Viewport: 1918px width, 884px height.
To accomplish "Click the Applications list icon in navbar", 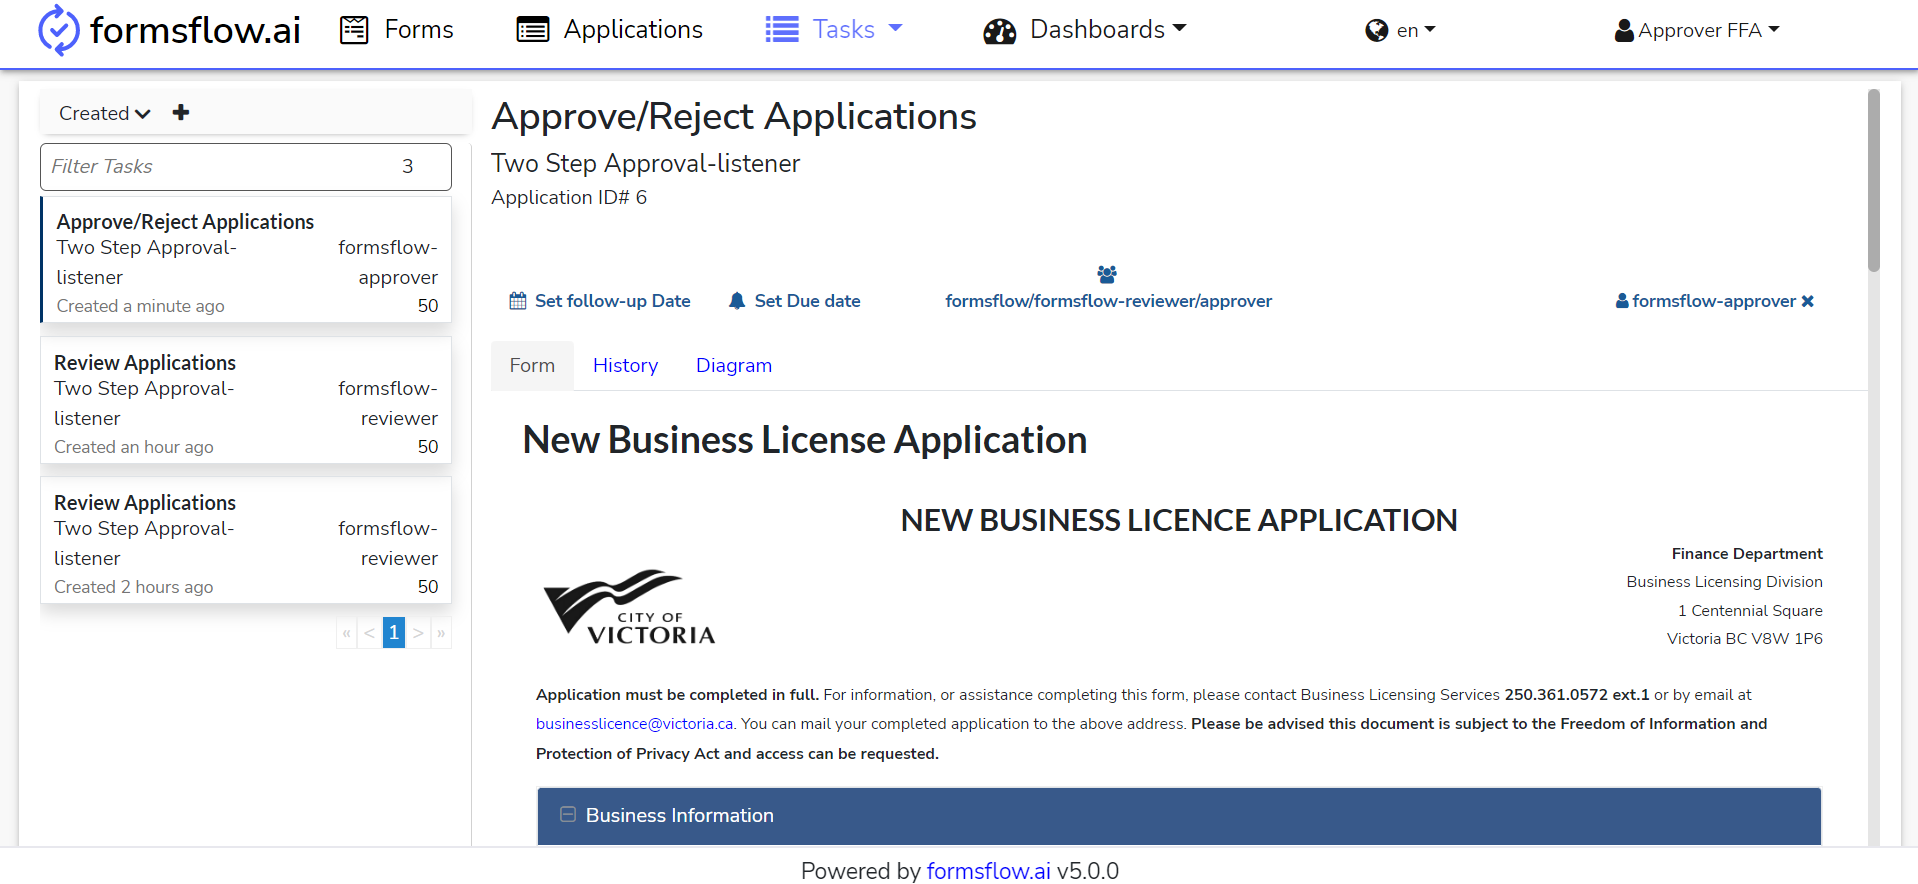I will pyautogui.click(x=533, y=30).
